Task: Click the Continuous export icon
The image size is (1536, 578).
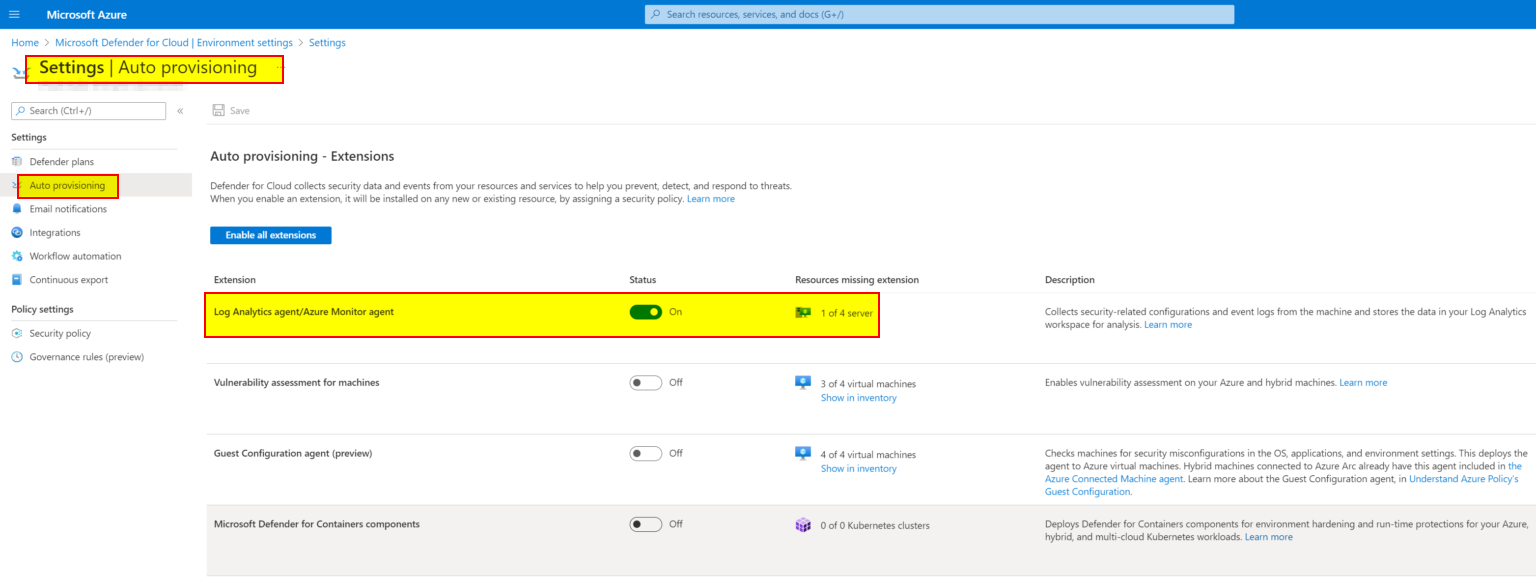Action: [x=17, y=280]
